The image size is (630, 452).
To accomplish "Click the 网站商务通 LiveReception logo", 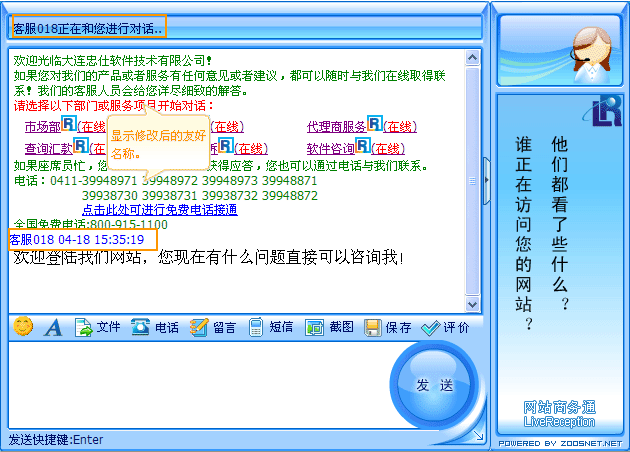I will (x=559, y=412).
